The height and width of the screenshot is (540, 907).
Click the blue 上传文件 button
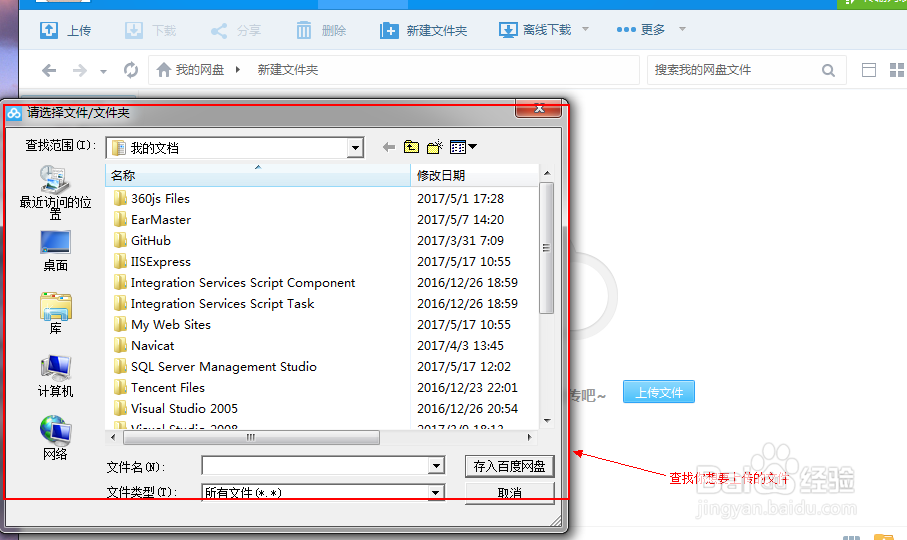point(659,392)
